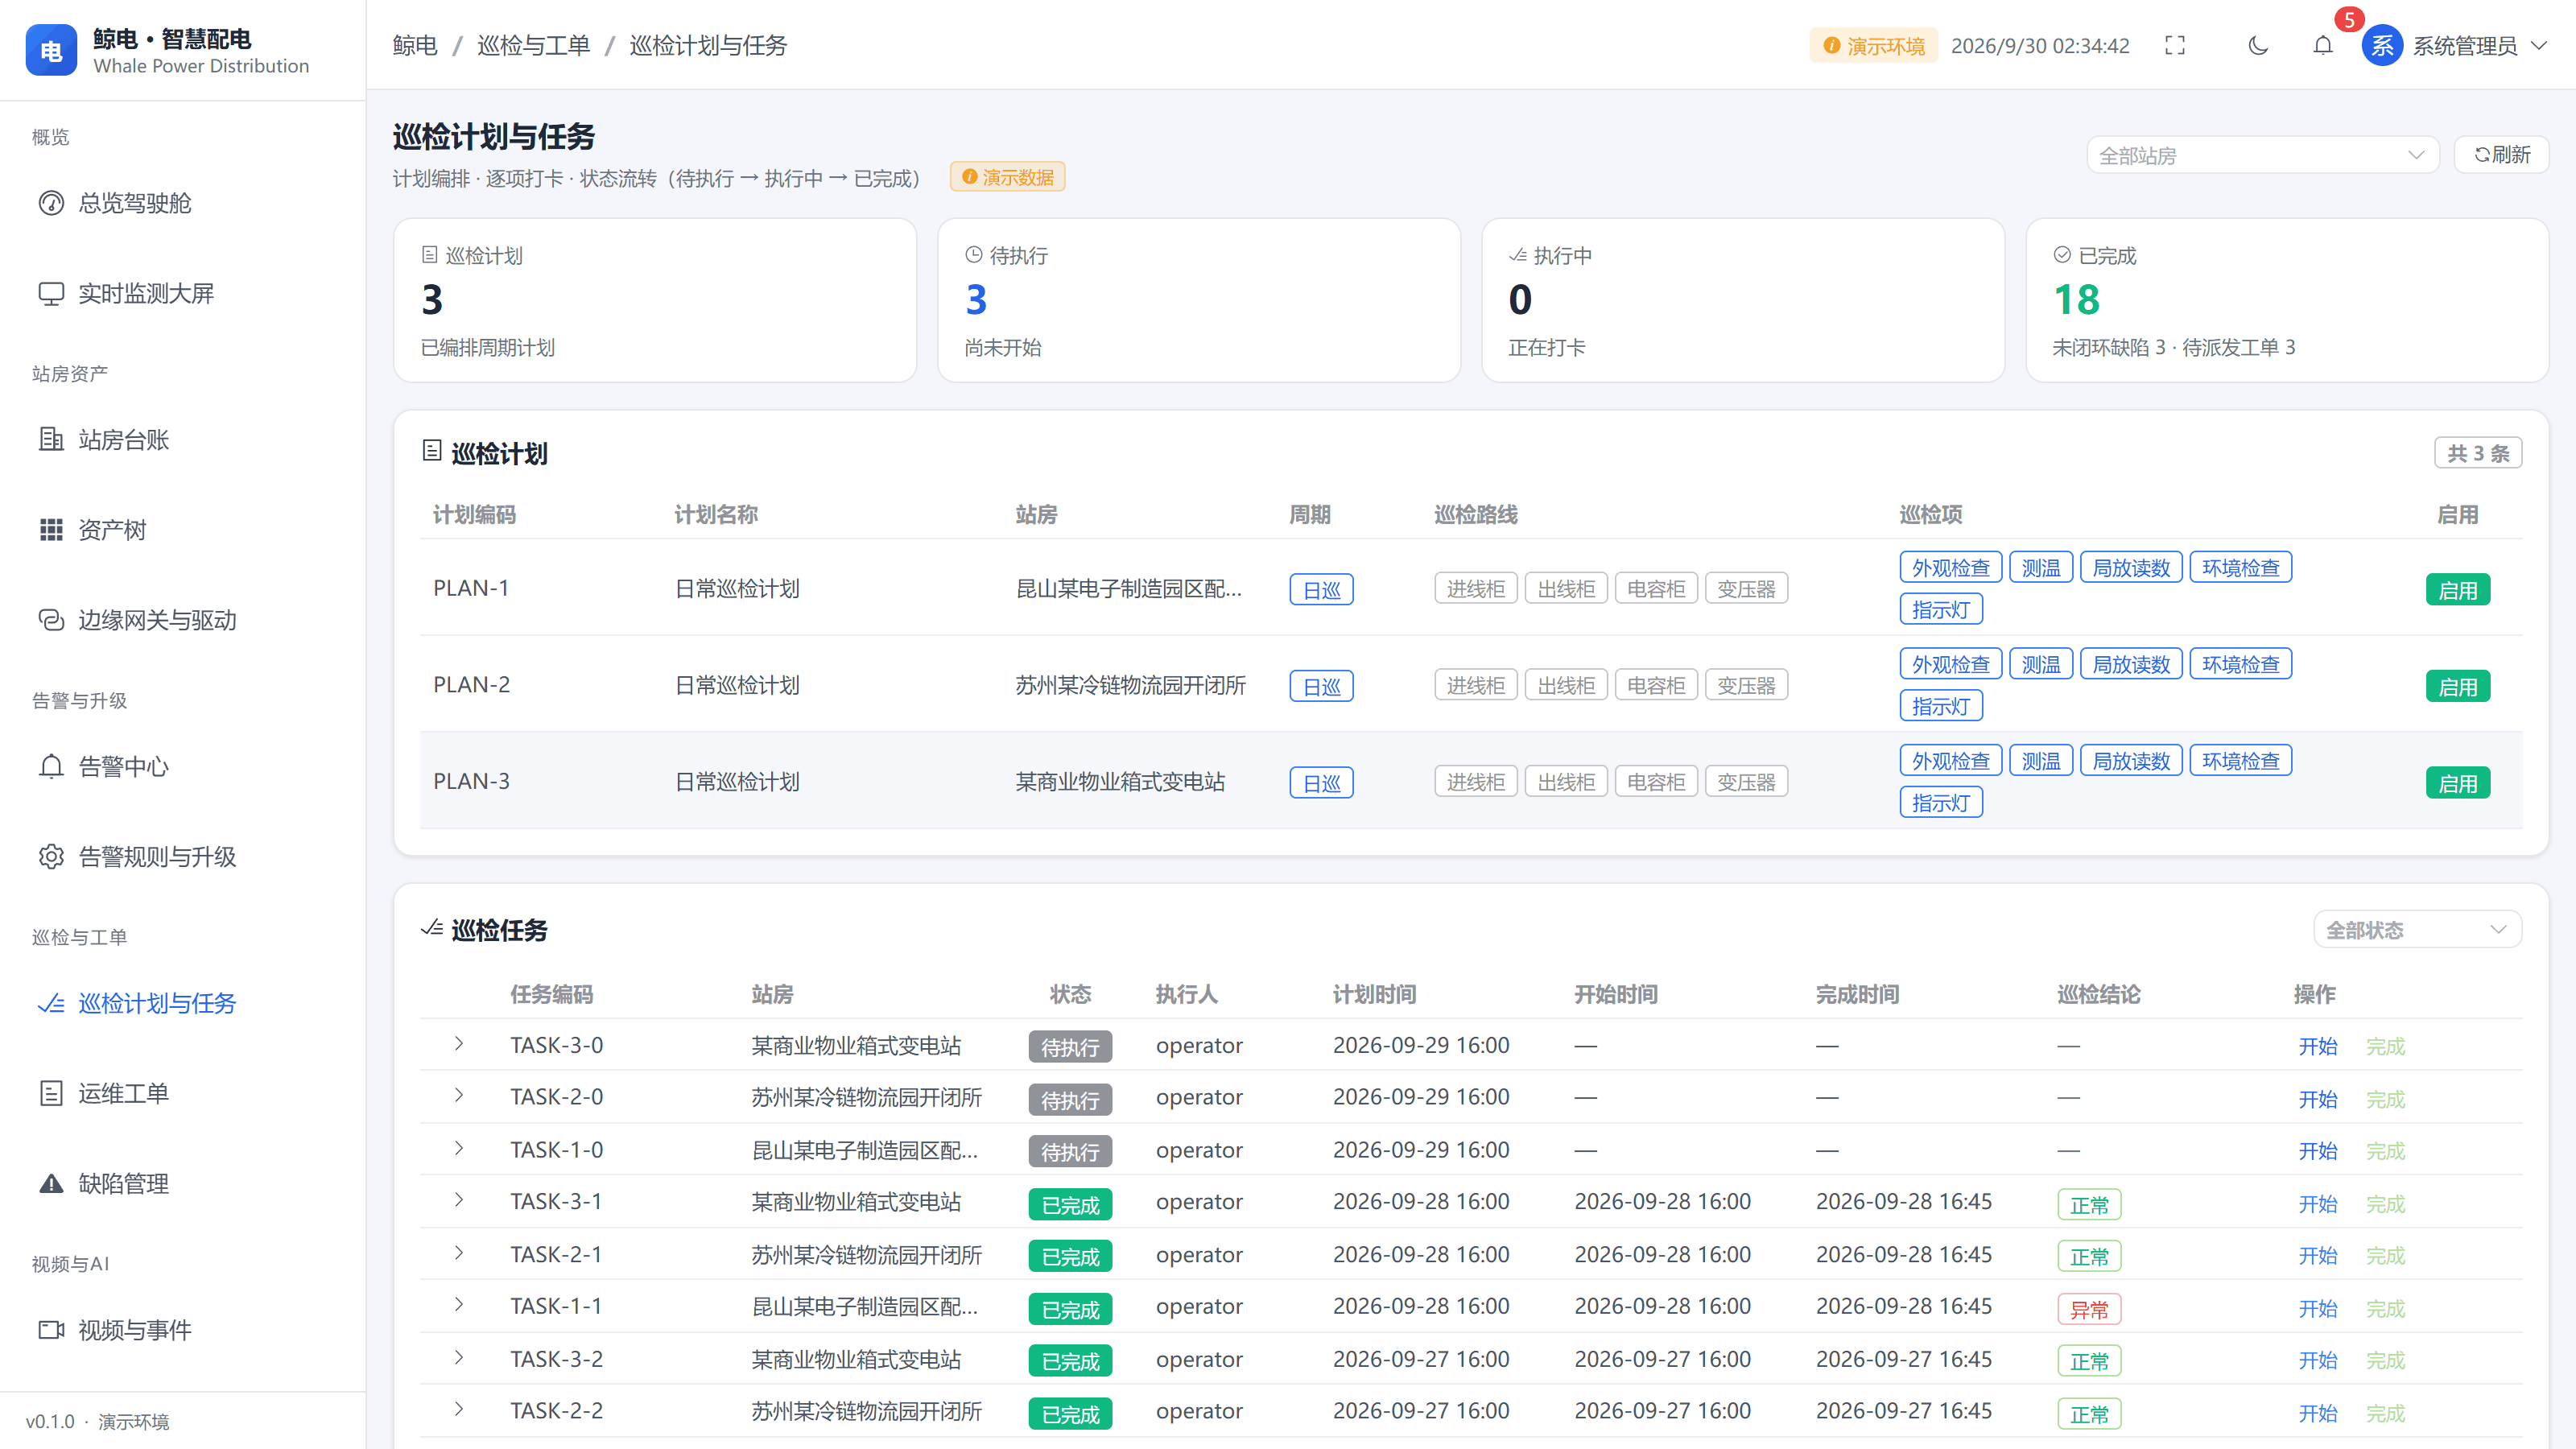Click 缺陷管理 warning triangle icon
Viewport: 2576px width, 1449px height.
pyautogui.click(x=51, y=1184)
